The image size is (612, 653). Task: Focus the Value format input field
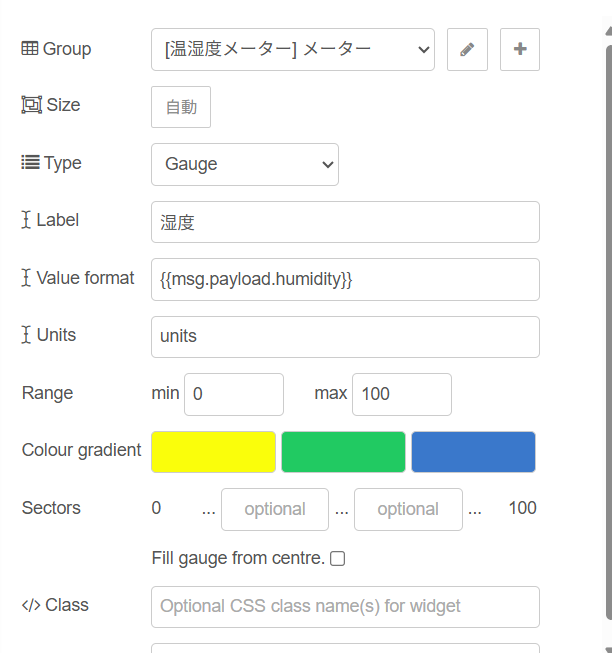pyautogui.click(x=346, y=279)
